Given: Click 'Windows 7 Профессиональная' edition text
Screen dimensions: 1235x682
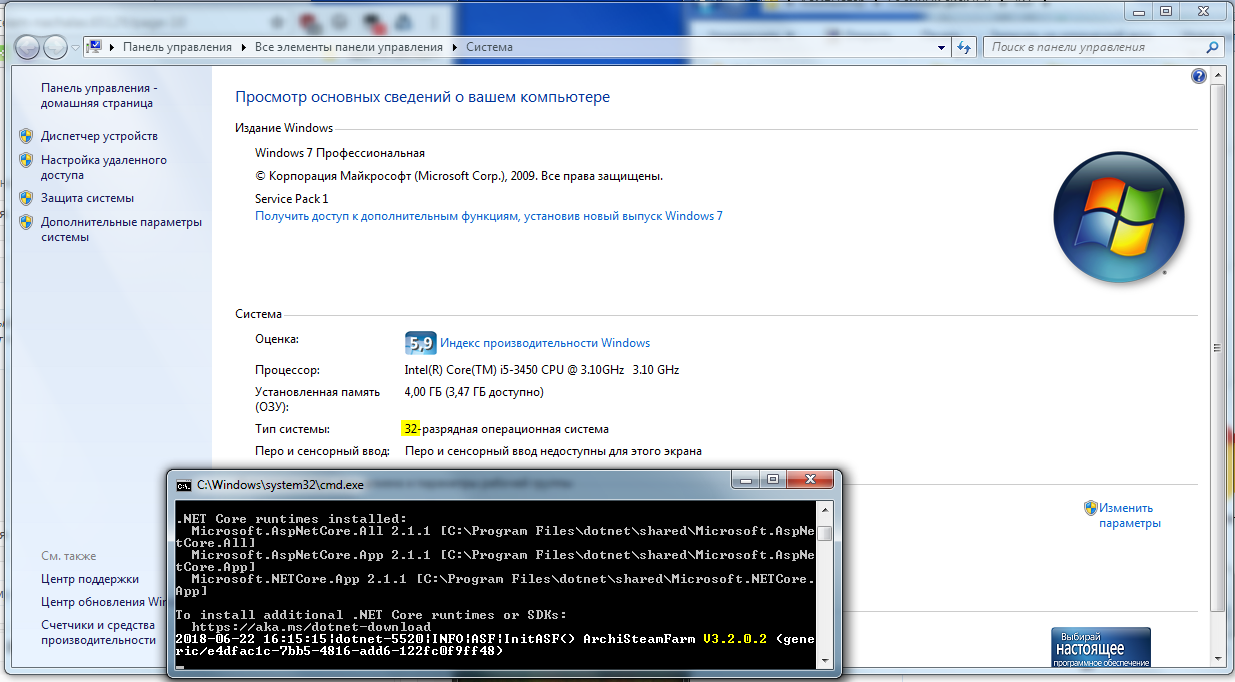Looking at the screenshot, I should (340, 153).
